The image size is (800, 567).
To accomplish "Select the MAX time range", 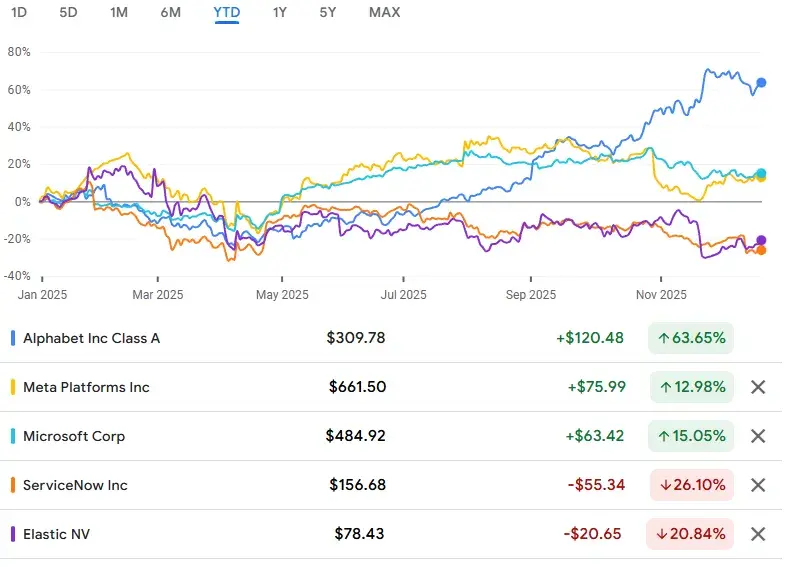I will [x=384, y=12].
